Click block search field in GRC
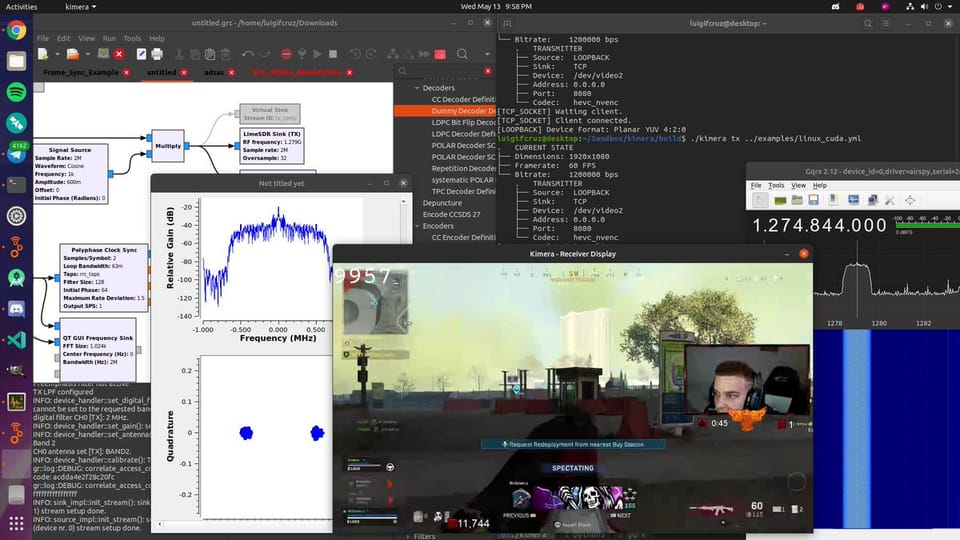Screen dimensions: 960x540 [445, 71]
